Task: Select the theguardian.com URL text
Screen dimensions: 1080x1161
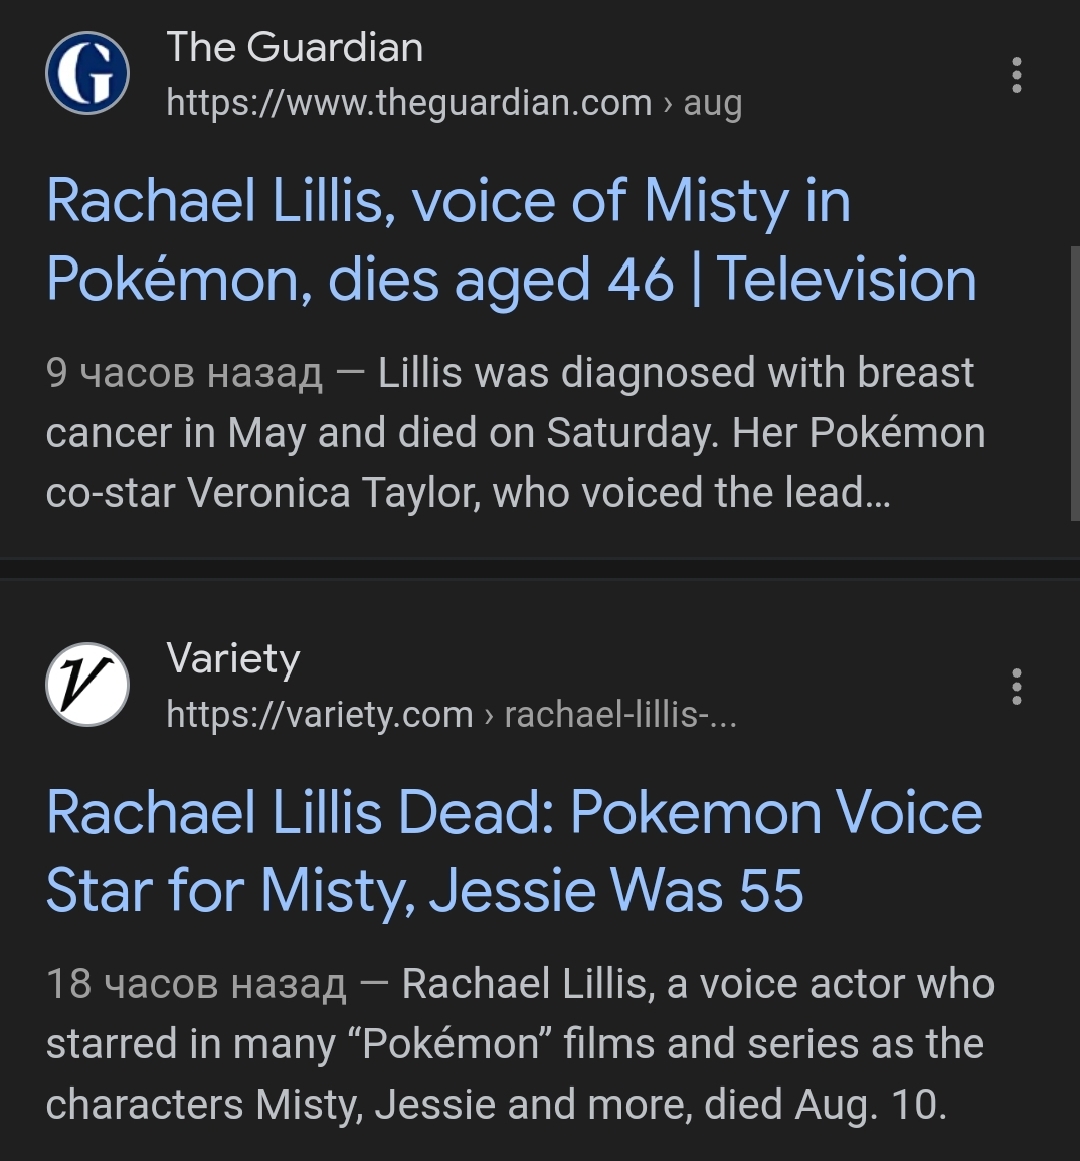Action: point(408,102)
